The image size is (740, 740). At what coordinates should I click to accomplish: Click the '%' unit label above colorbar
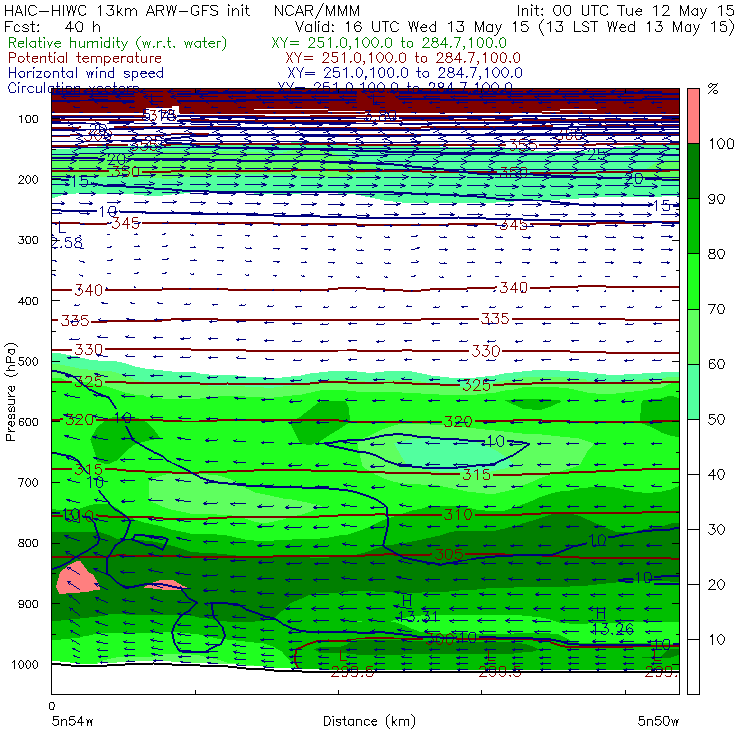[x=713, y=89]
